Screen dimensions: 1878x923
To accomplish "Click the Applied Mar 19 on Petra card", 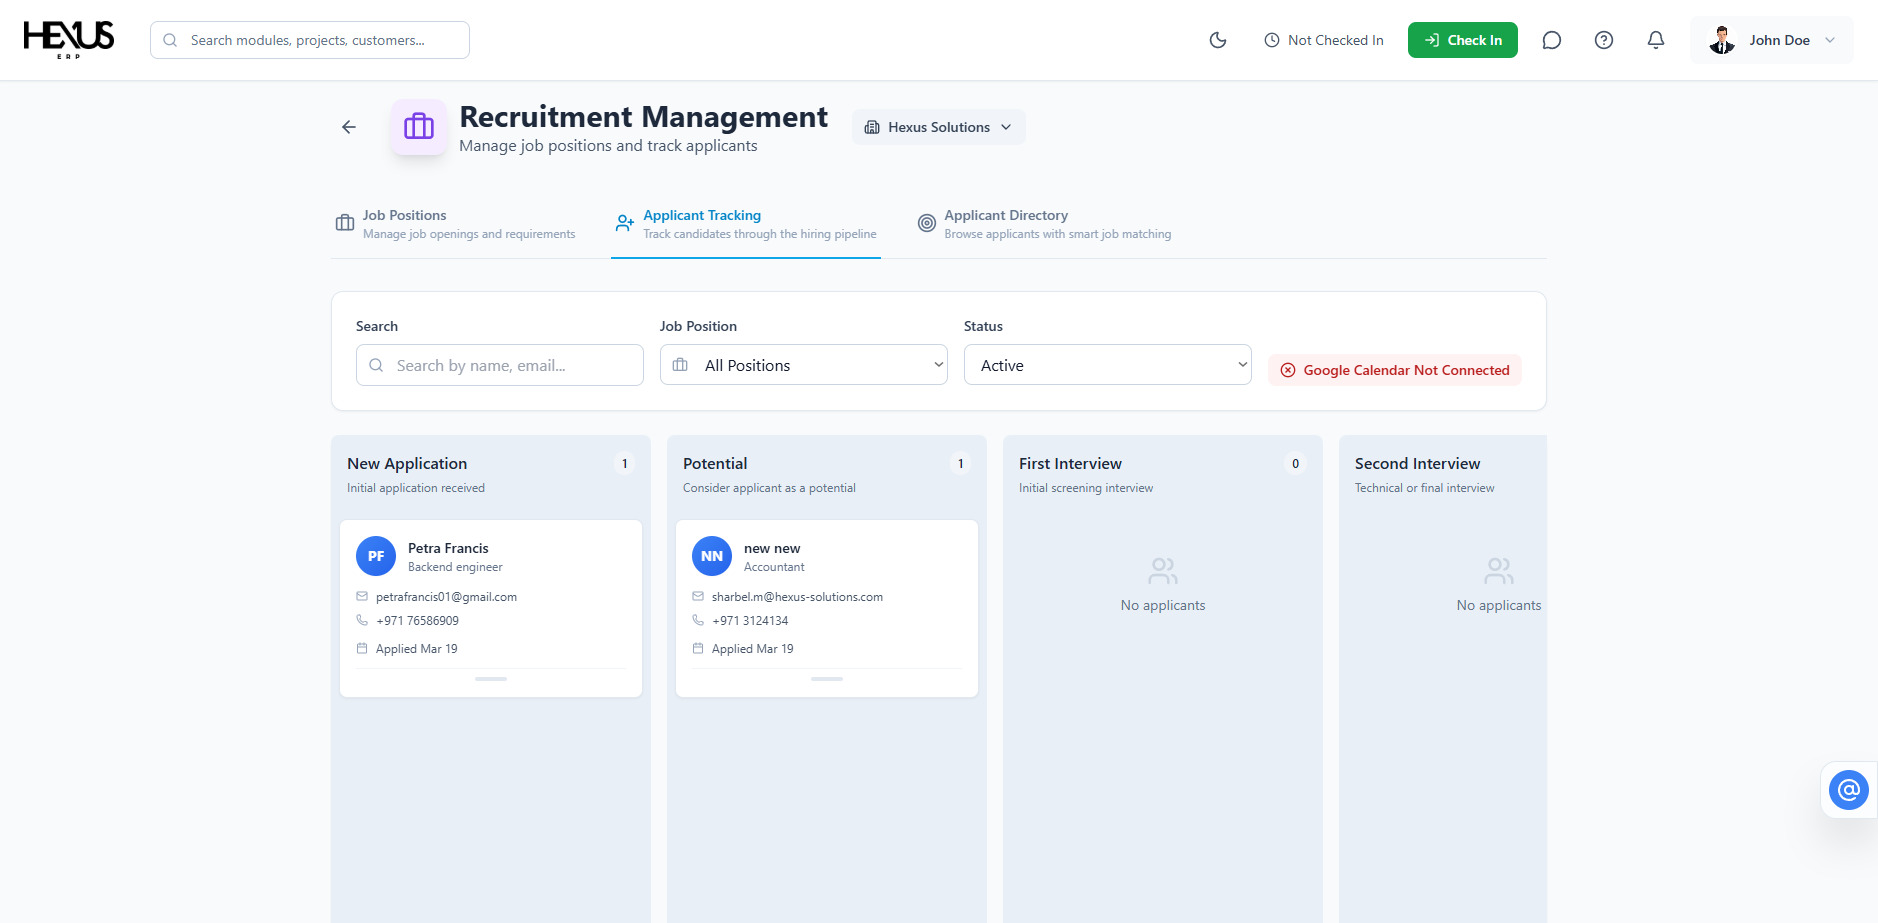I will [x=417, y=649].
